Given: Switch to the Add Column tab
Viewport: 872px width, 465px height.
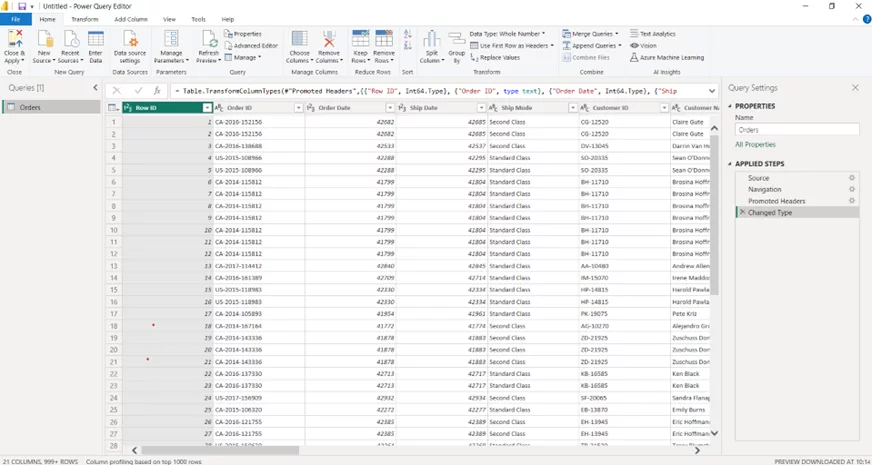Looking at the screenshot, I should point(131,19).
